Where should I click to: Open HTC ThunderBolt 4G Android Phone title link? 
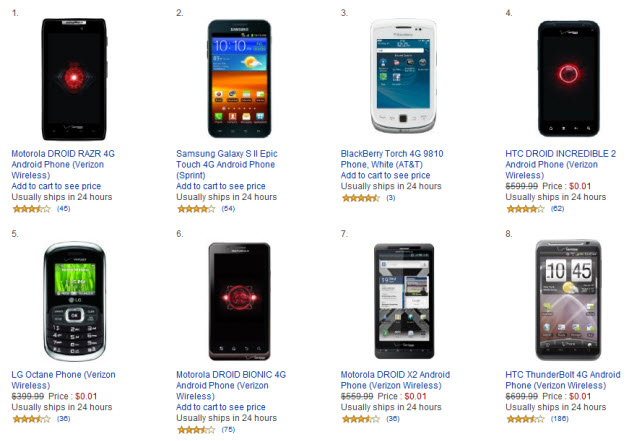click(562, 380)
